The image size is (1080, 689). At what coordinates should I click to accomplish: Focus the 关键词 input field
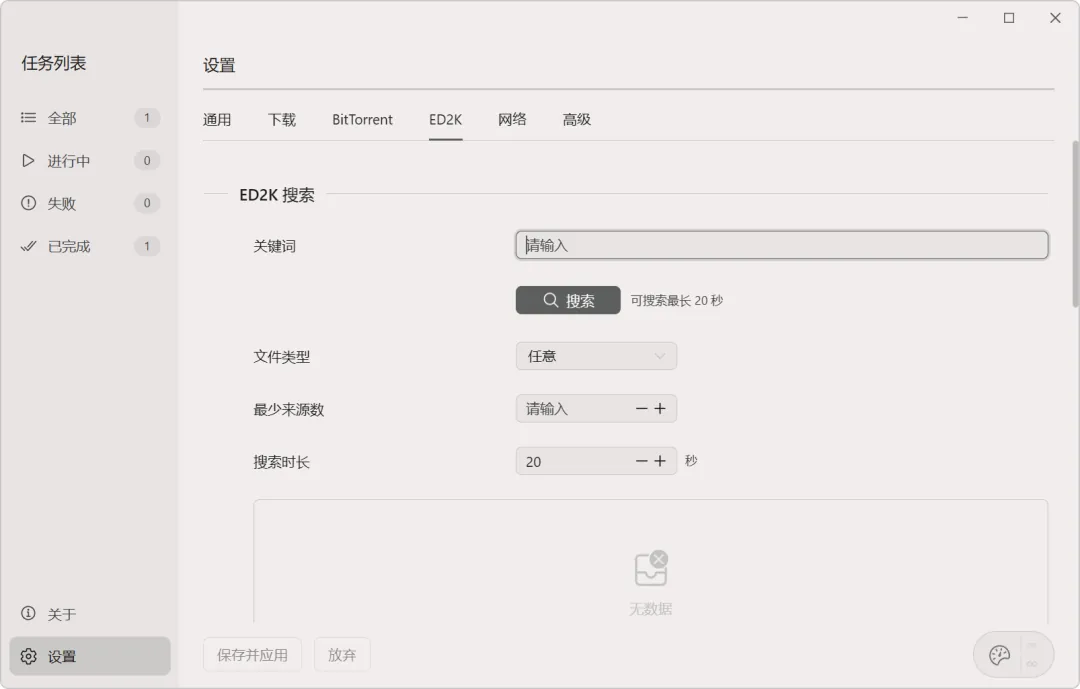(x=782, y=245)
